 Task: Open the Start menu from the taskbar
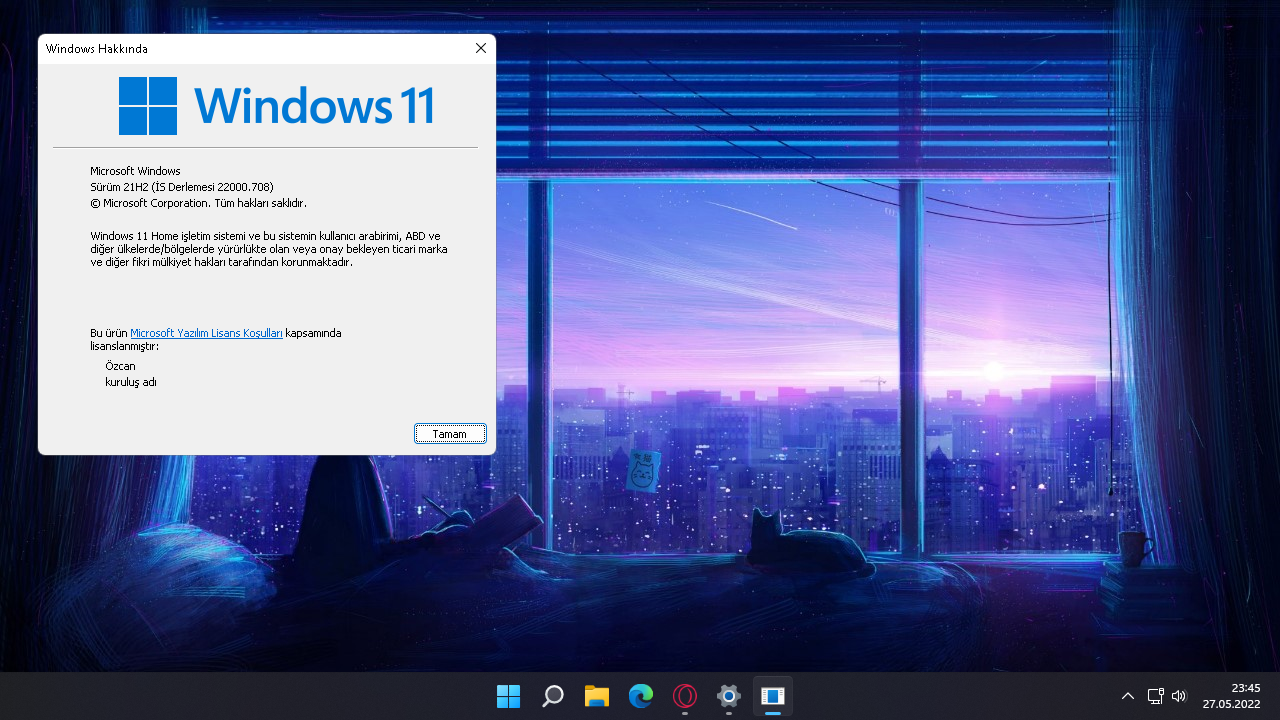(x=508, y=696)
